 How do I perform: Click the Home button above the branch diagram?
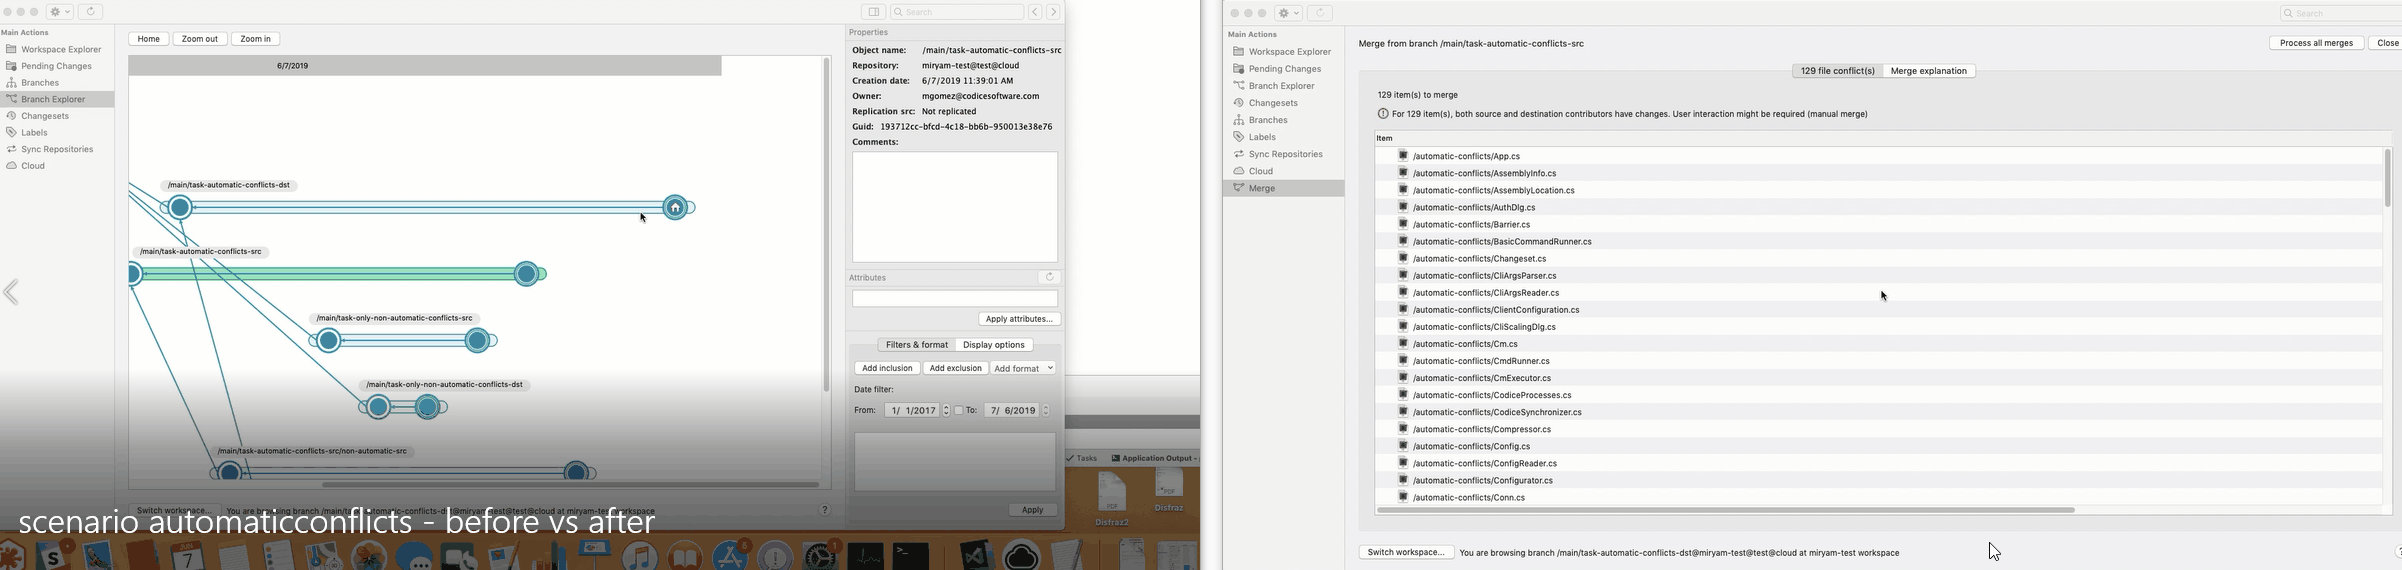pos(148,39)
